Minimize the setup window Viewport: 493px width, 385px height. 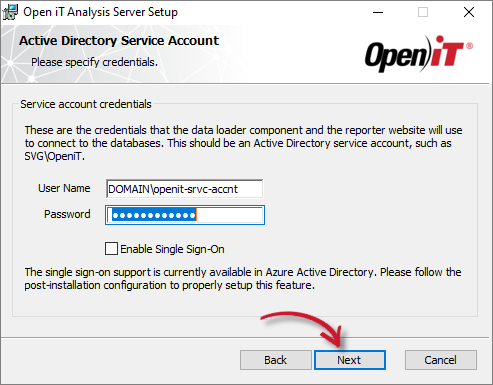click(378, 13)
